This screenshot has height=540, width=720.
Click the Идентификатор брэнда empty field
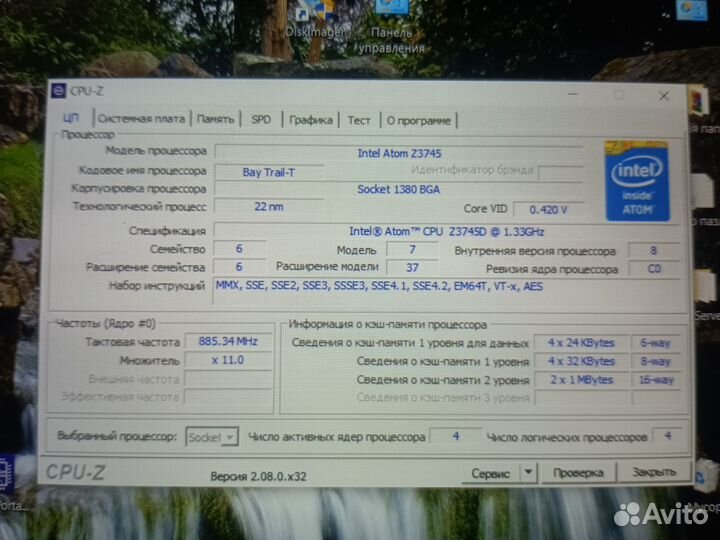click(561, 173)
